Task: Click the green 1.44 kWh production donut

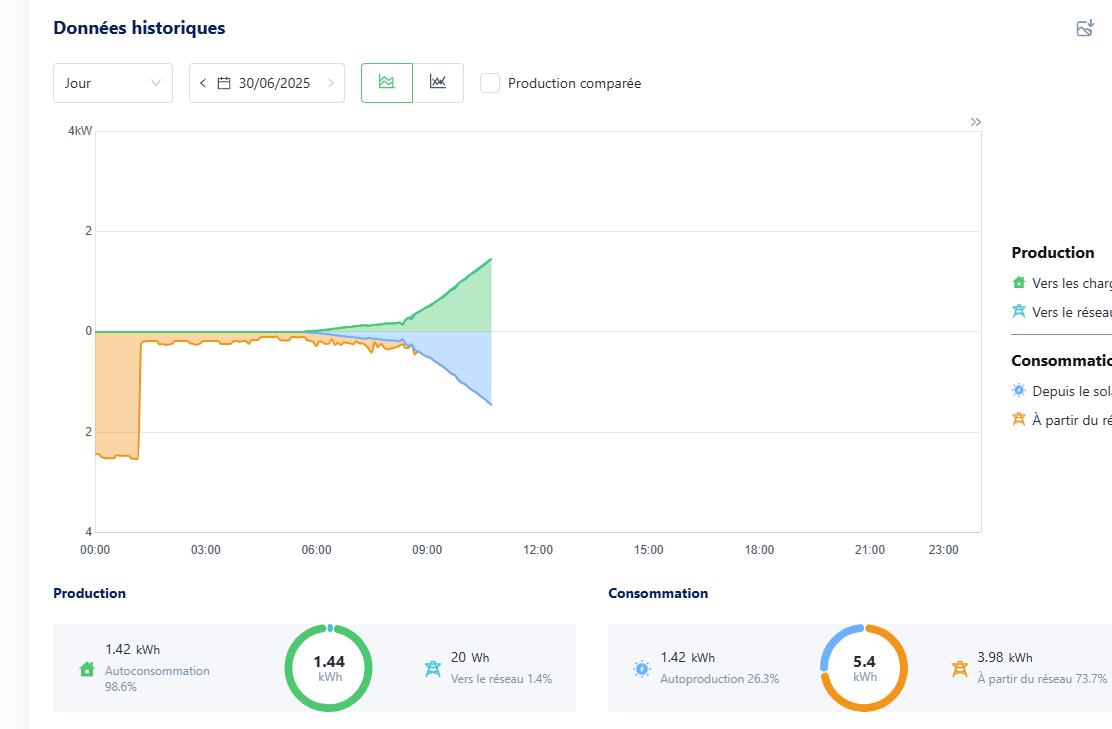Action: [328, 668]
